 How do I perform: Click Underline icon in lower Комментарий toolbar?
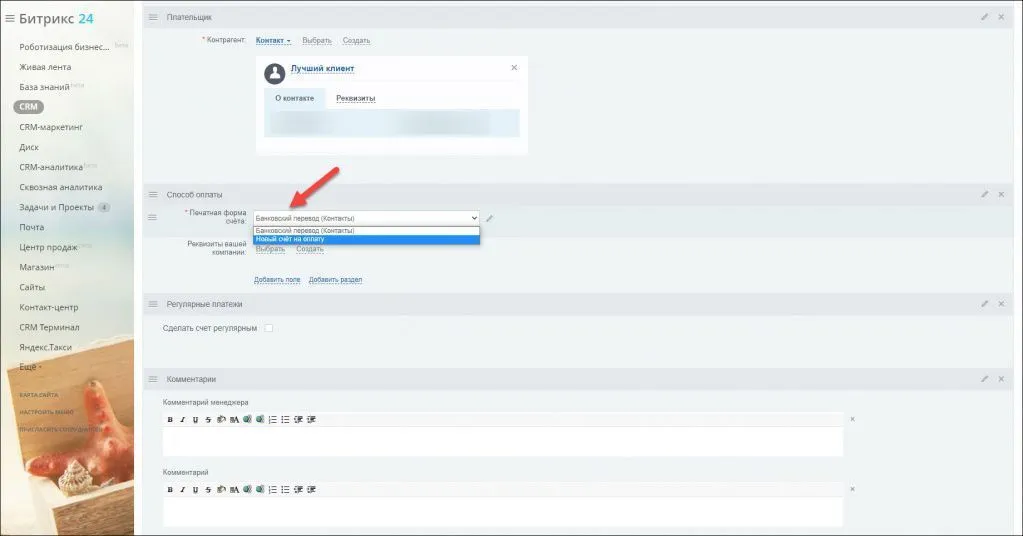pos(194,489)
